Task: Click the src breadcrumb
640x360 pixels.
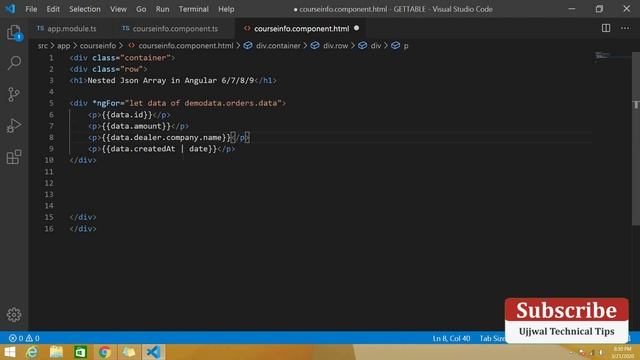Action: [x=43, y=46]
